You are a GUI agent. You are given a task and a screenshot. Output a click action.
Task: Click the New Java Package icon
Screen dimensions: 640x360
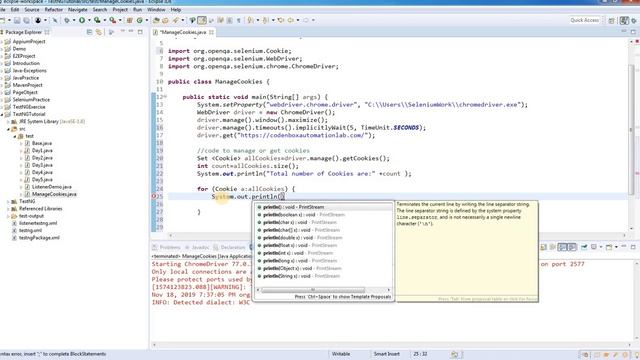point(129,20)
